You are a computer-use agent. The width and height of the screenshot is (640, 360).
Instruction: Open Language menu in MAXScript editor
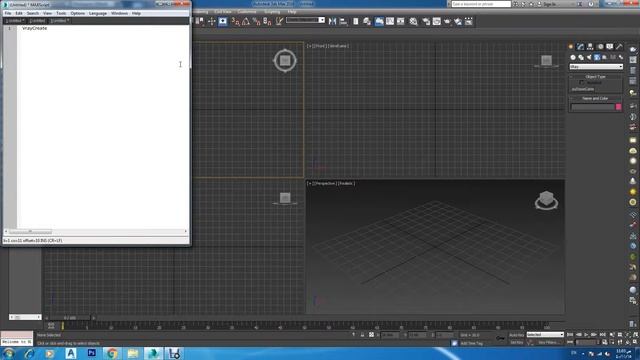pos(98,13)
